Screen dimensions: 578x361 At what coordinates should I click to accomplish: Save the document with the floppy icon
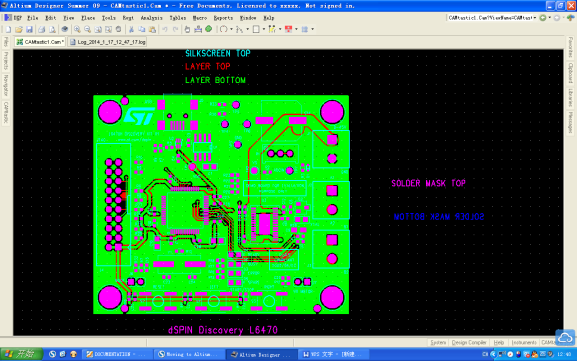click(x=29, y=29)
